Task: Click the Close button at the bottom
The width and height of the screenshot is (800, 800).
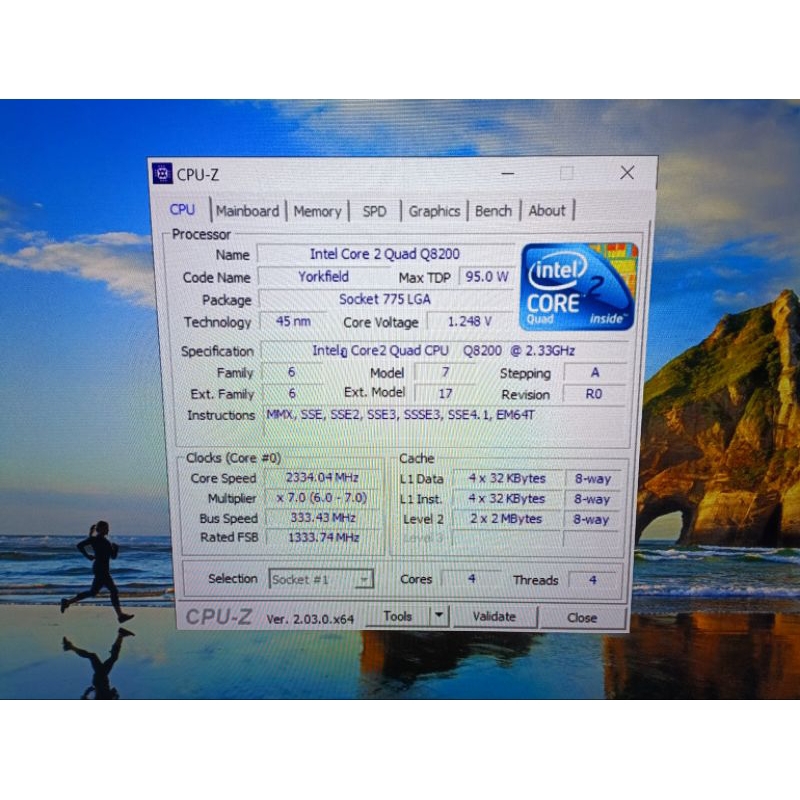Action: pos(582,617)
